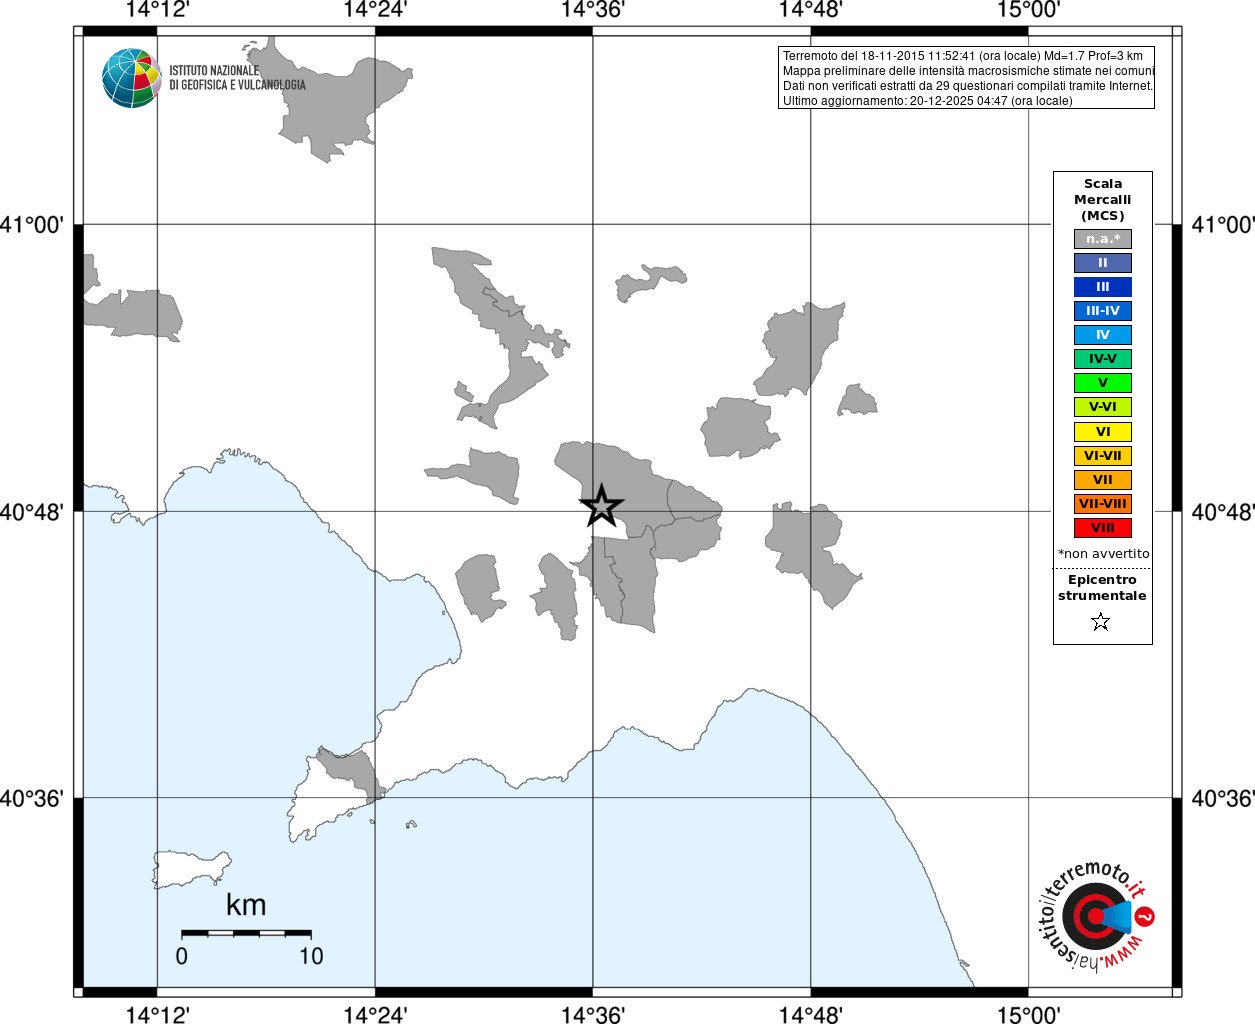Select the V-VI intensity legend swatch
Image resolution: width=1255 pixels, height=1024 pixels.
(x=1103, y=407)
